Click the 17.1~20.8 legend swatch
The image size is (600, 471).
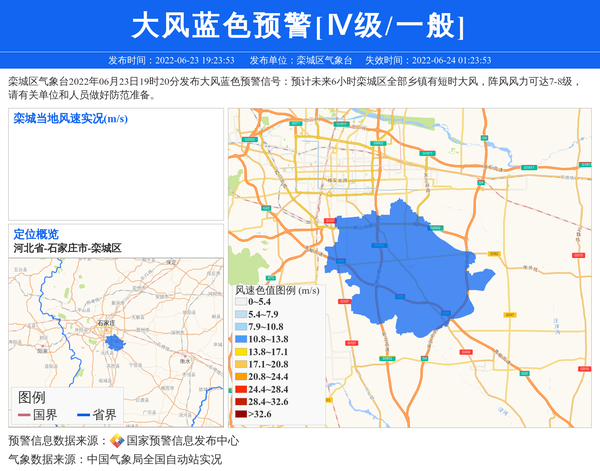pos(240,365)
